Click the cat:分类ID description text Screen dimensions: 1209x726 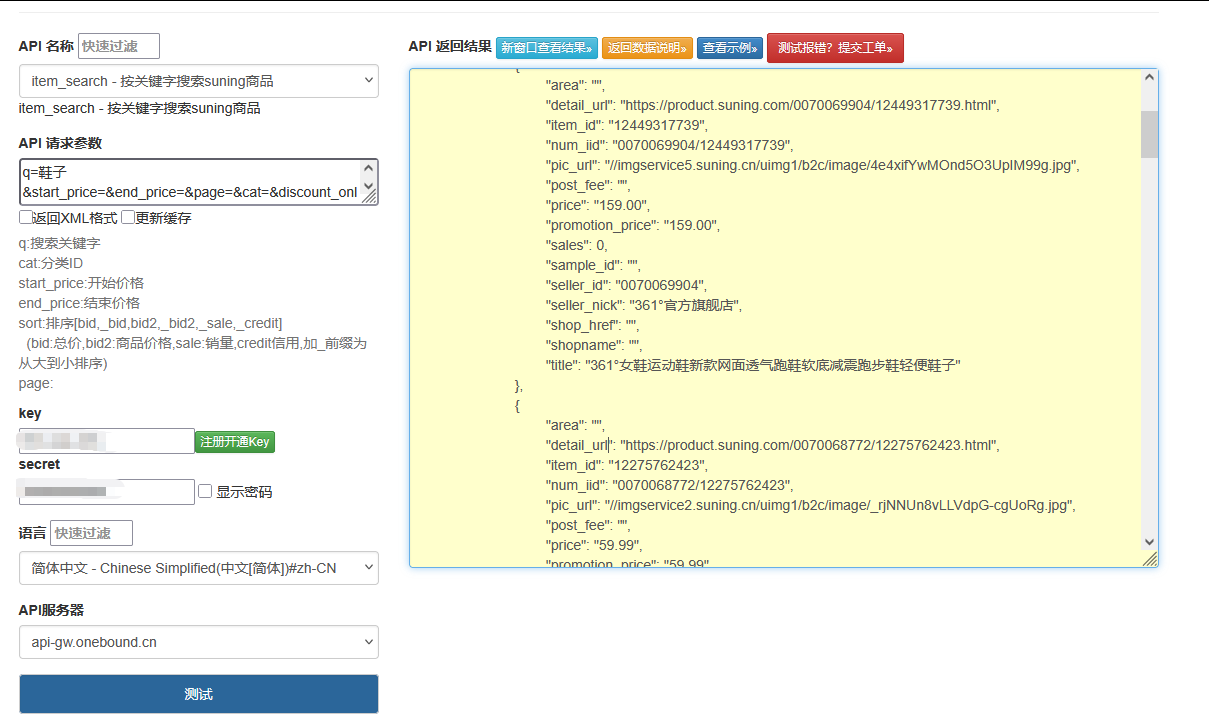(x=50, y=263)
